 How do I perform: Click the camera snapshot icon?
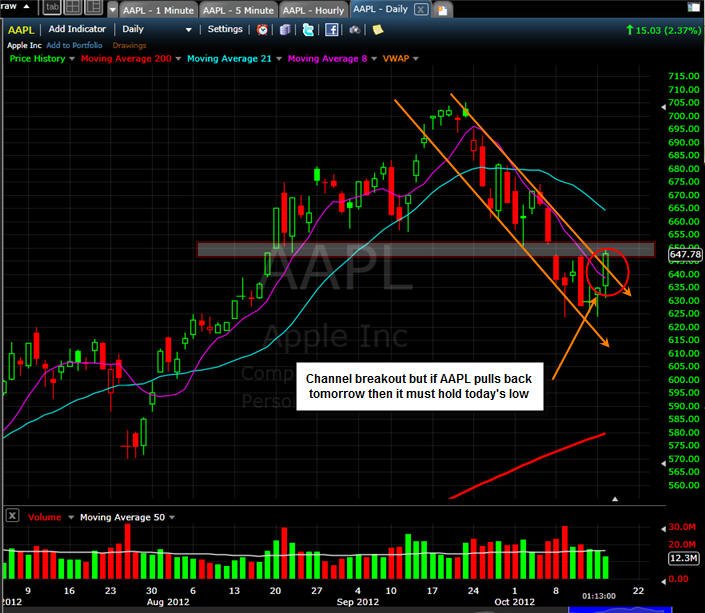pos(355,30)
